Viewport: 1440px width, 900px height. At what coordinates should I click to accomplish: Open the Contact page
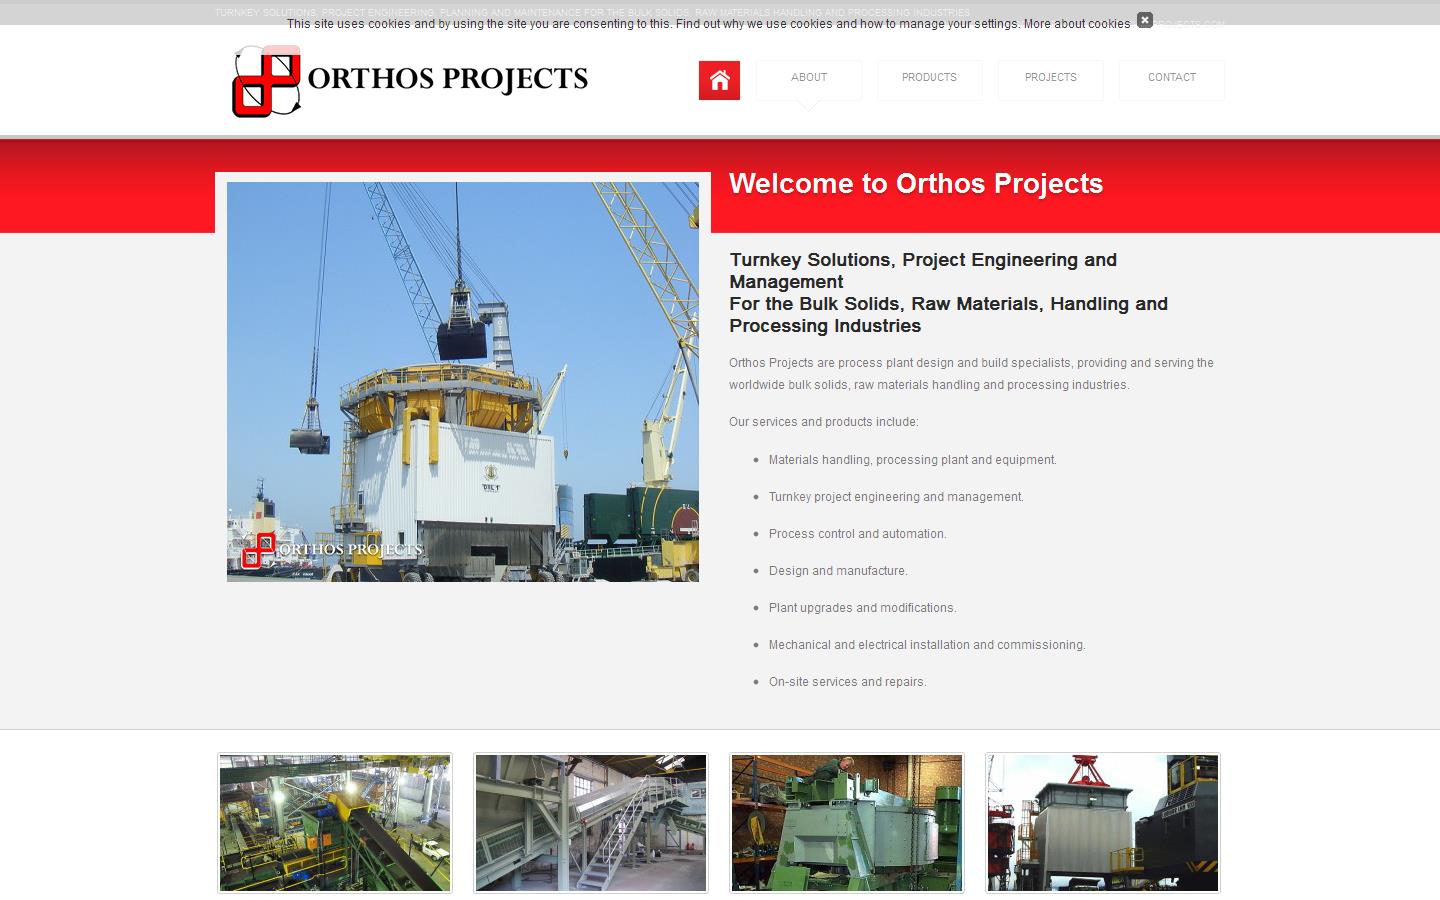1171,78
